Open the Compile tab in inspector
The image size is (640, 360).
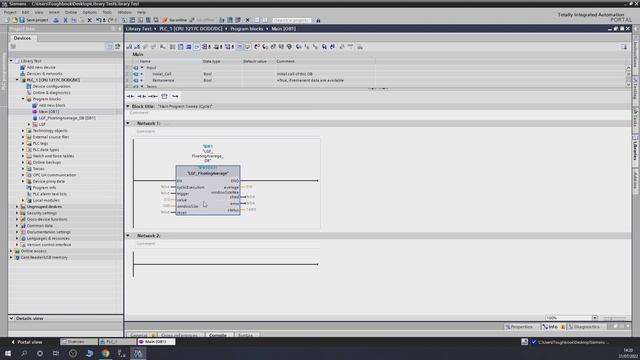click(x=218, y=335)
